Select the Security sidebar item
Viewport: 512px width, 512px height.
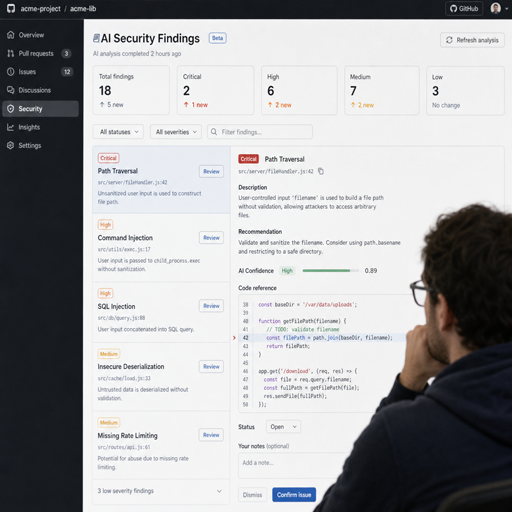click(40, 109)
